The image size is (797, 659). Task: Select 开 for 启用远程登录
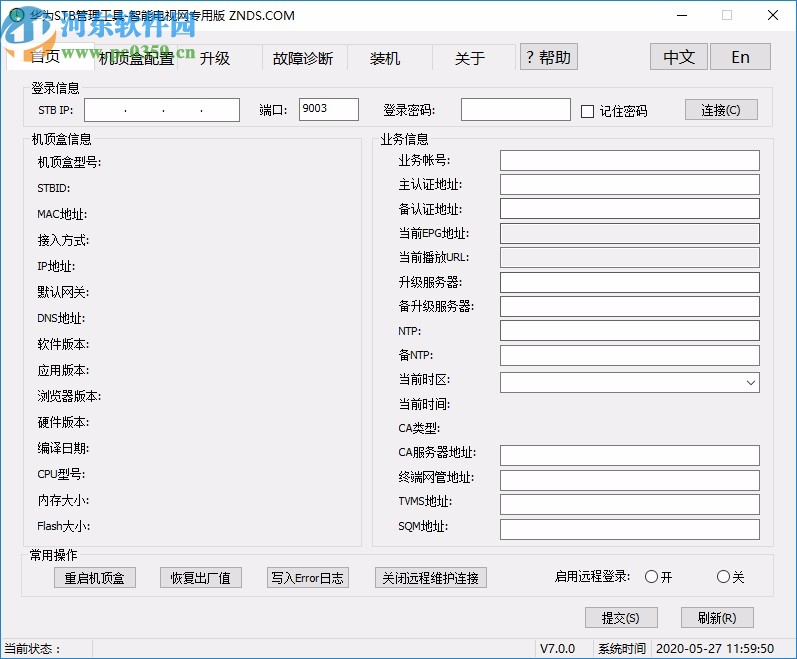(x=651, y=577)
